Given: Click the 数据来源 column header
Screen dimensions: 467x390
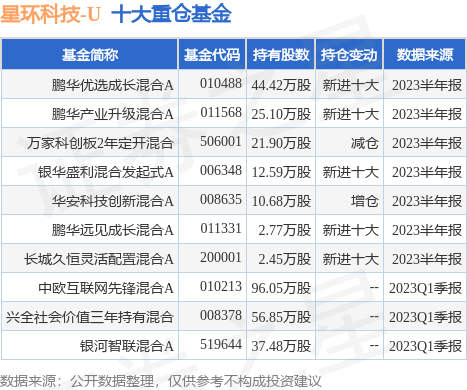Looking at the screenshot, I should (x=425, y=55).
